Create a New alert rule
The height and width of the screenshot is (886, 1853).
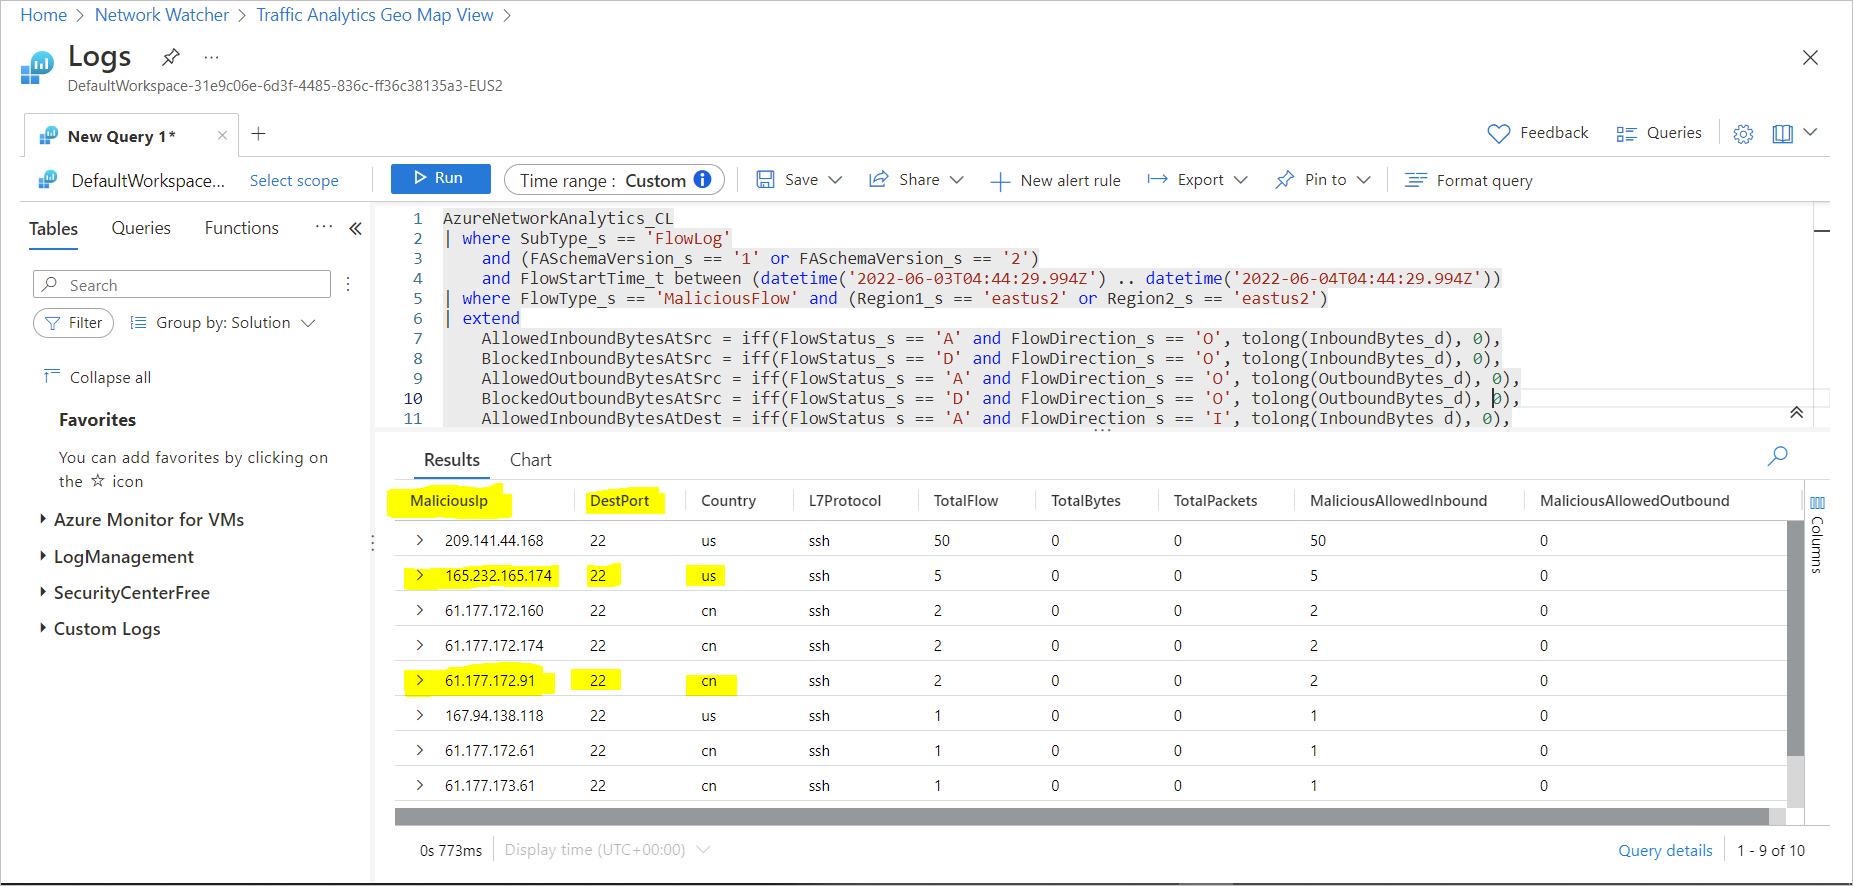(x=1055, y=181)
